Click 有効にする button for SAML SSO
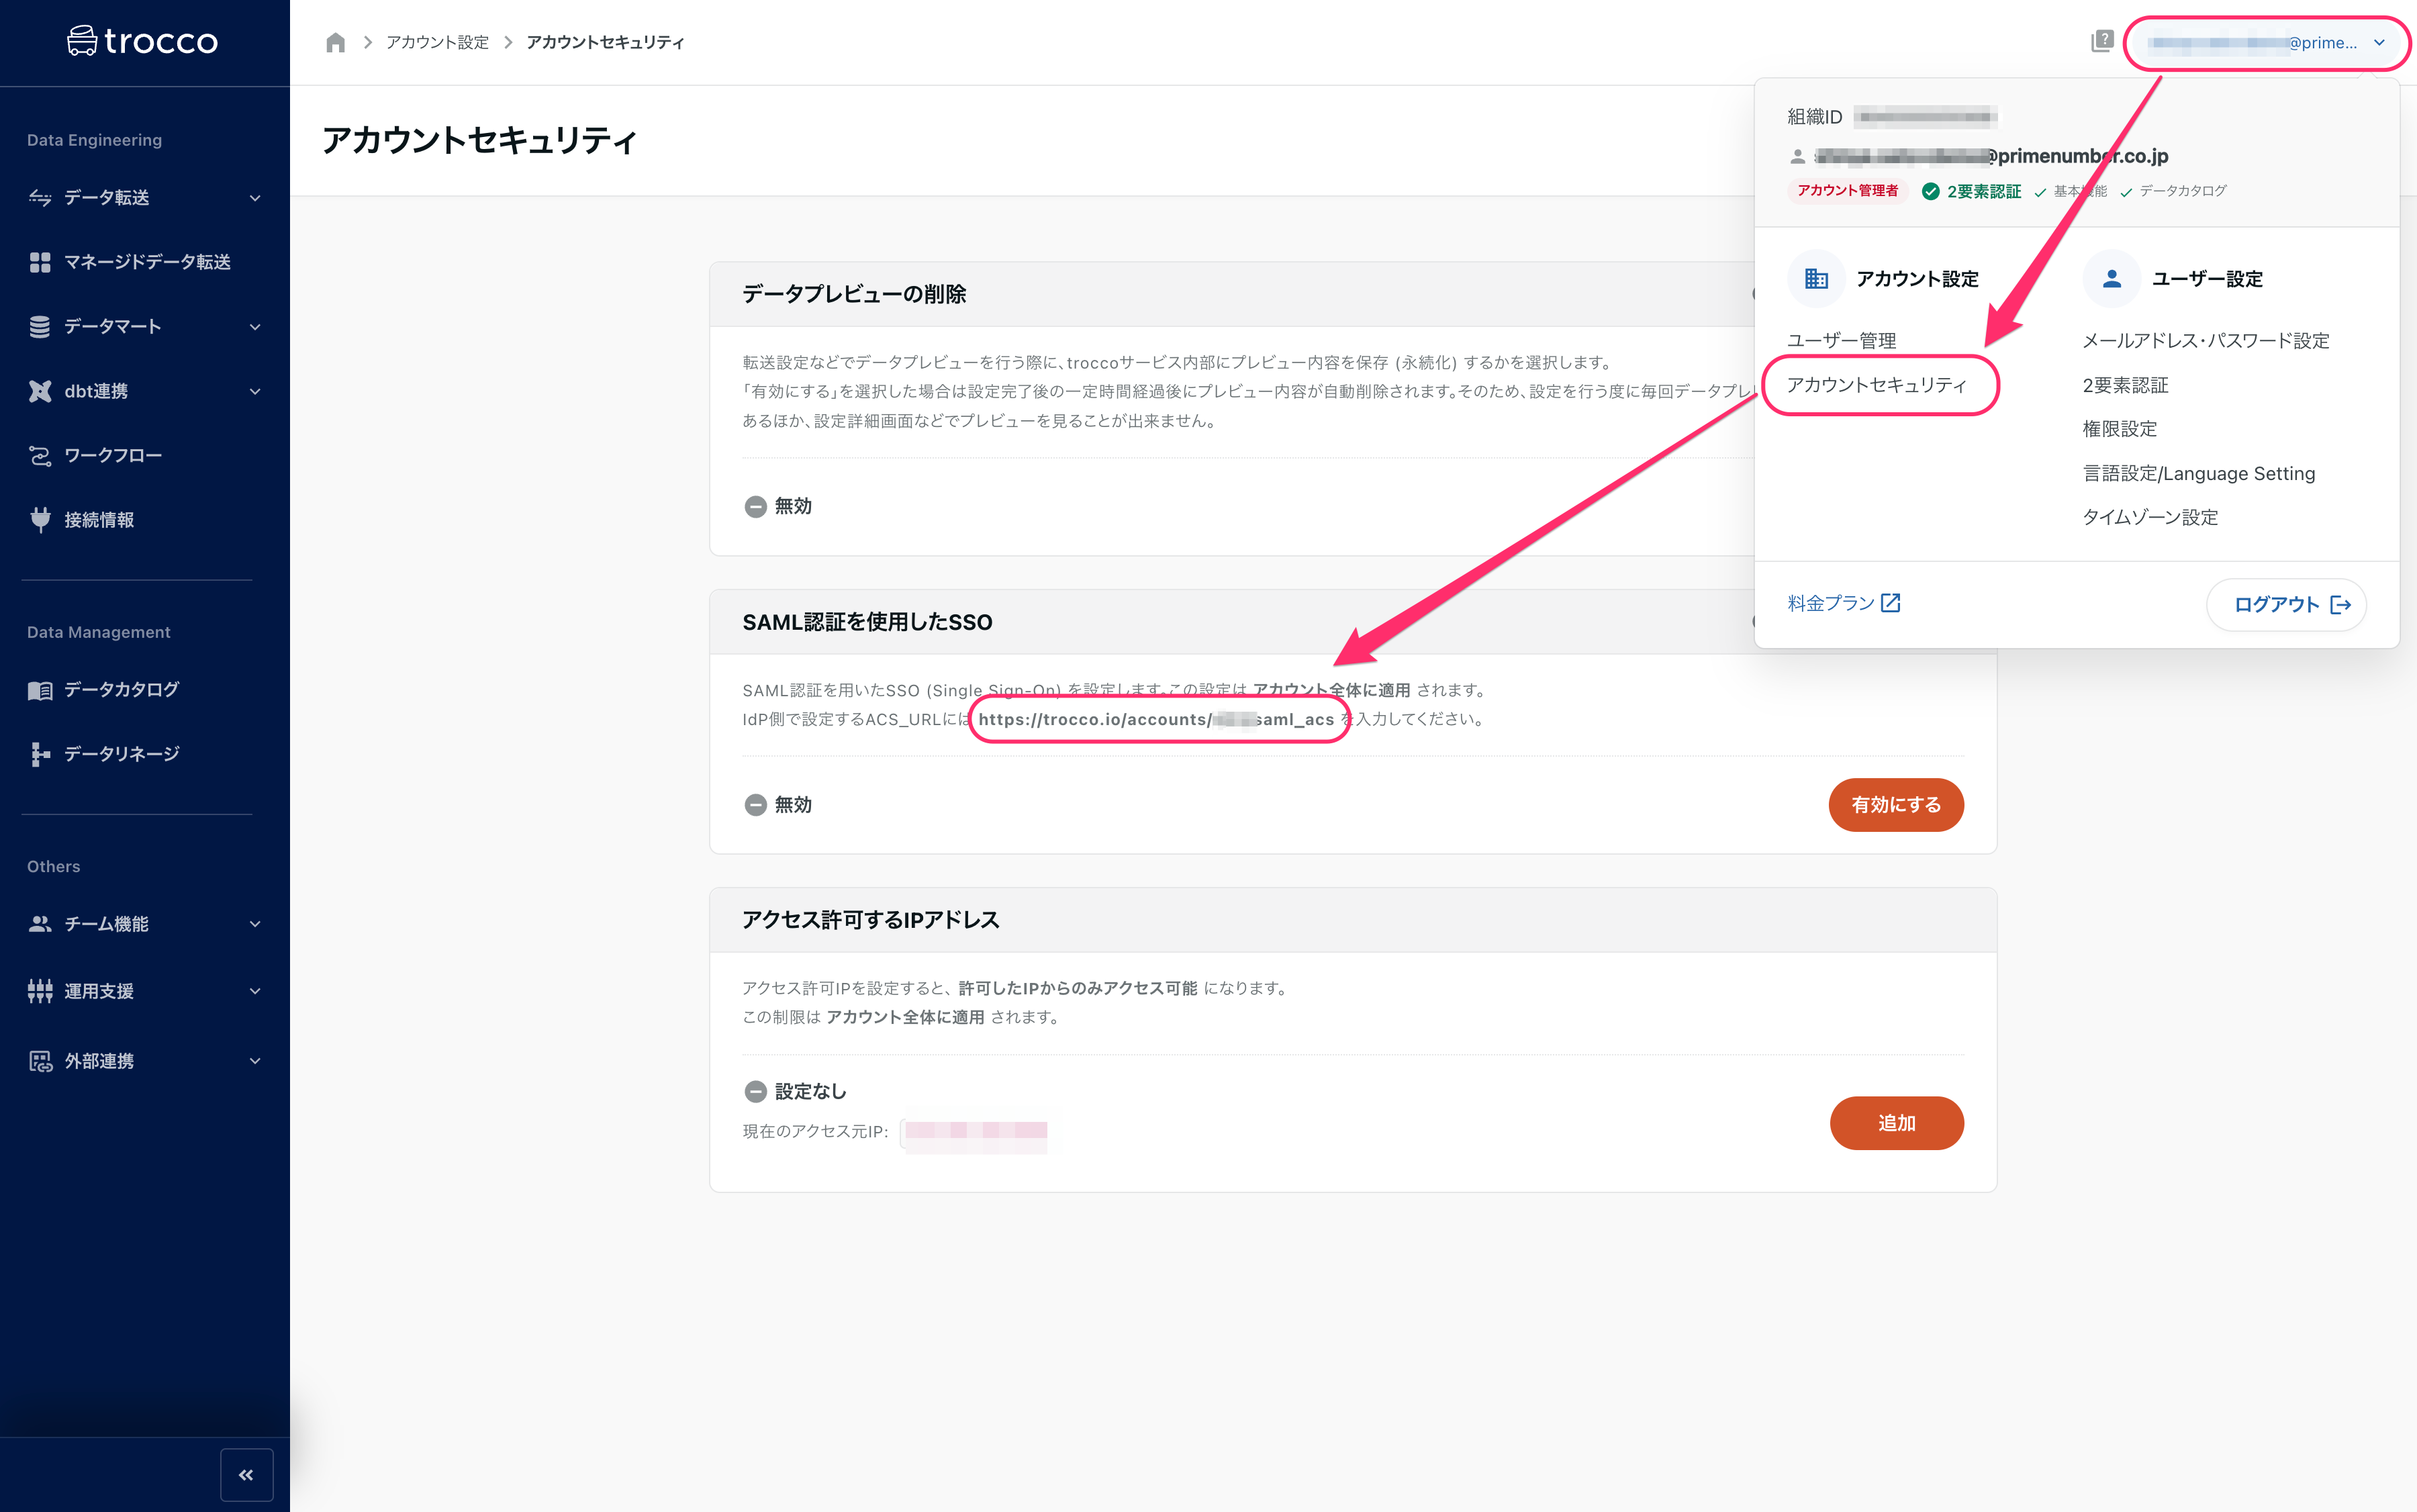Viewport: 2417px width, 1512px height. coord(1895,803)
